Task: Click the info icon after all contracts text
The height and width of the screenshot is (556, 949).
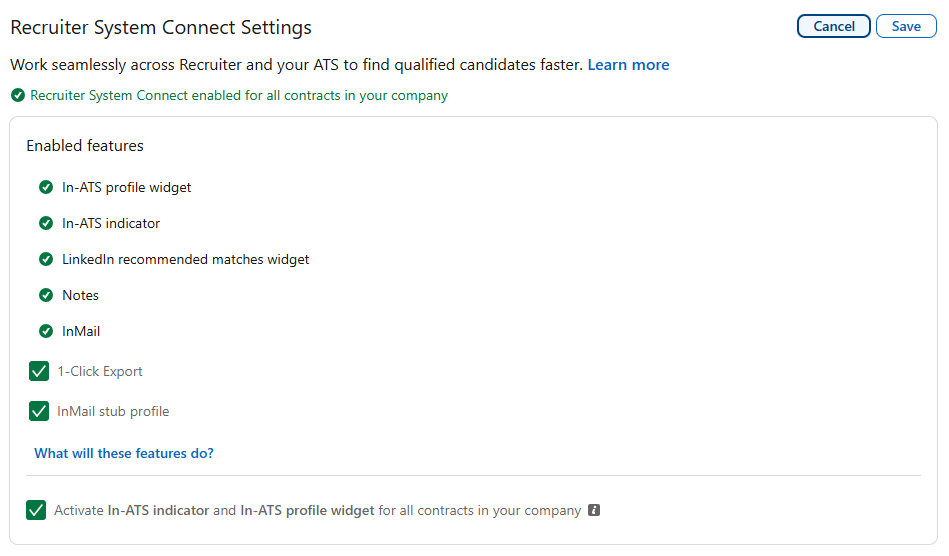Action: click(x=594, y=510)
